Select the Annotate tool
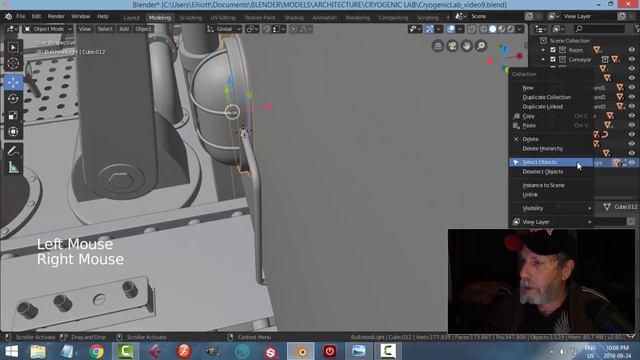The height and width of the screenshot is (360, 640). (13, 151)
